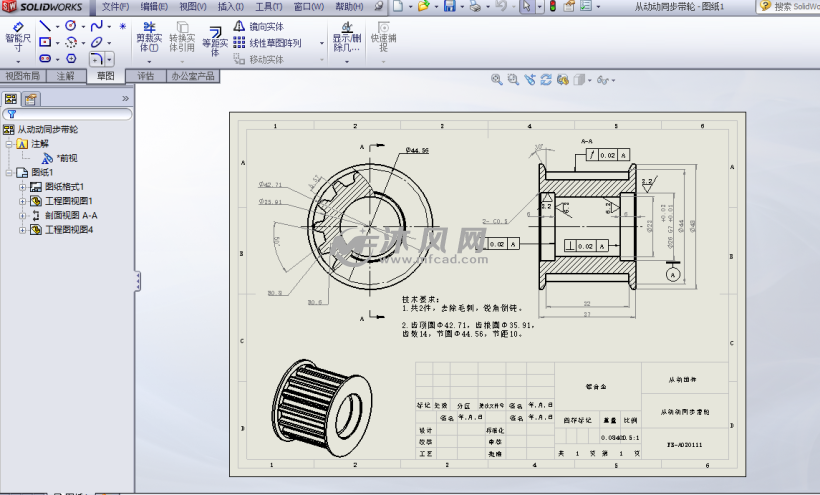Image resolution: width=820 pixels, height=495 pixels.
Task: Expand the 图纸格式1 tree node
Action: (x=22, y=187)
